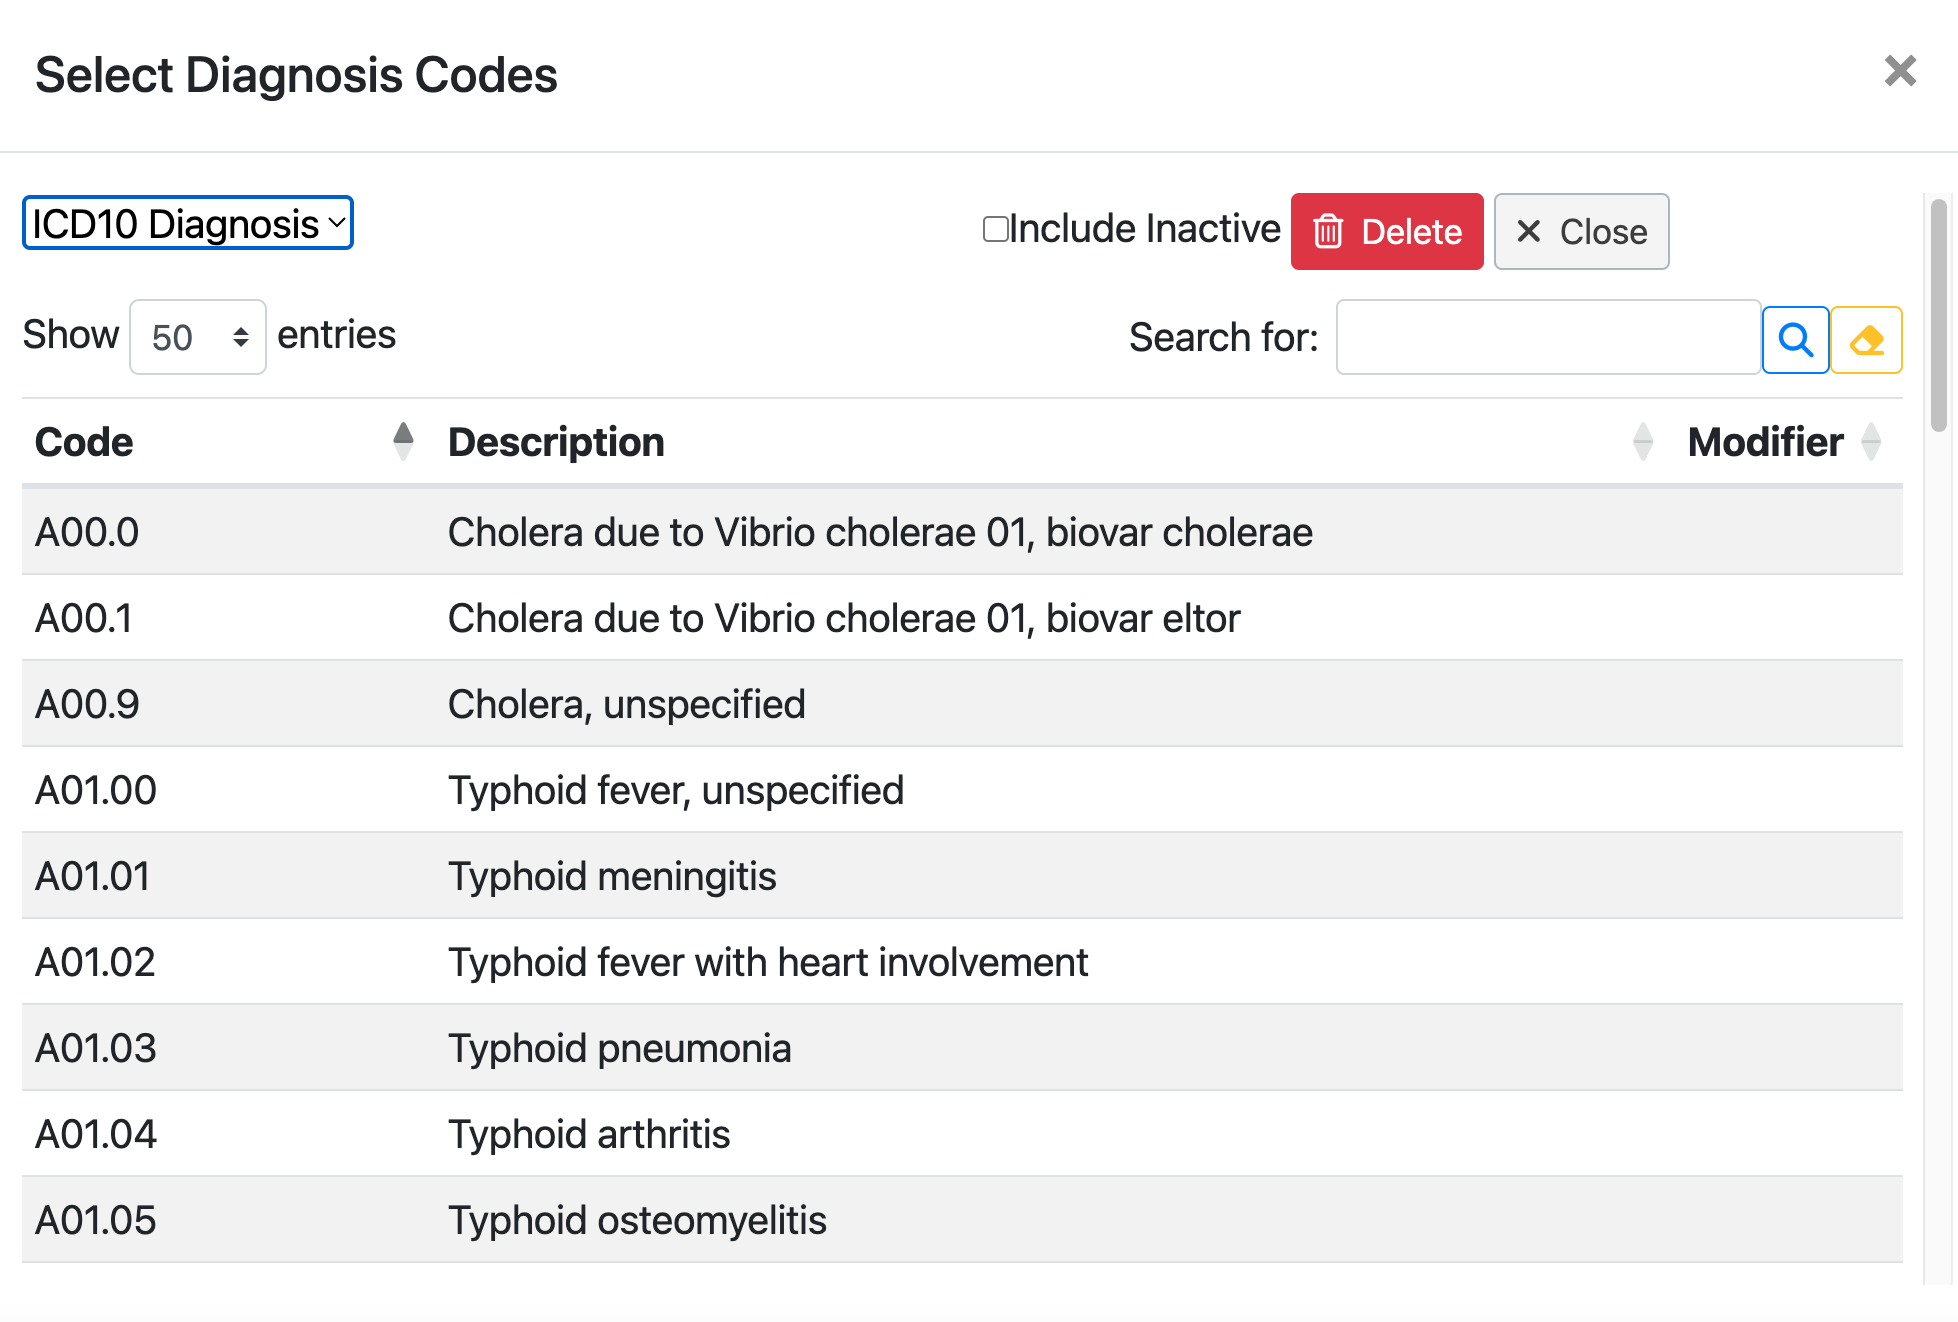
Task: Open the Show 50 entries dropdown
Action: 198,337
